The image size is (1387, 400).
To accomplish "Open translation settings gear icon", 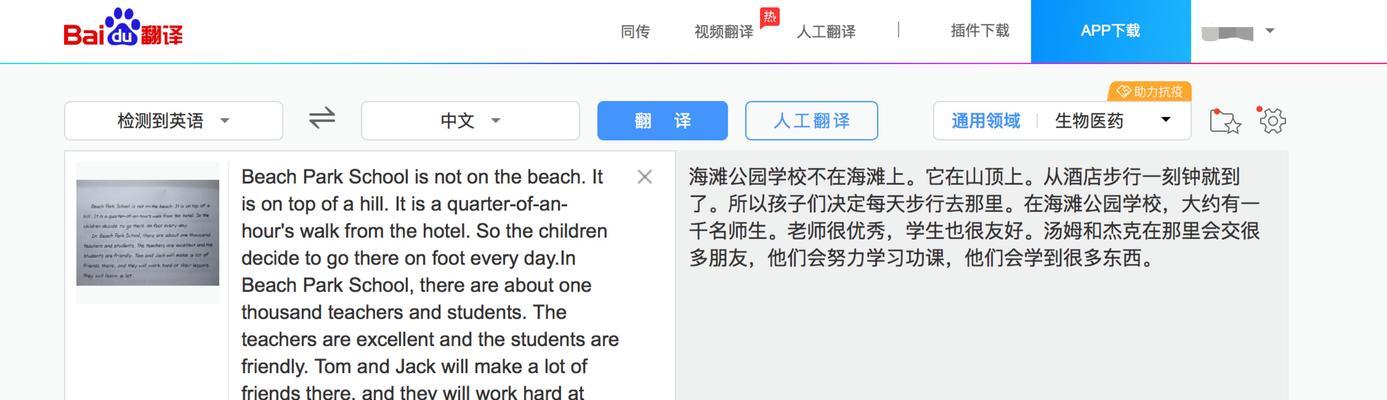I will [x=1272, y=120].
